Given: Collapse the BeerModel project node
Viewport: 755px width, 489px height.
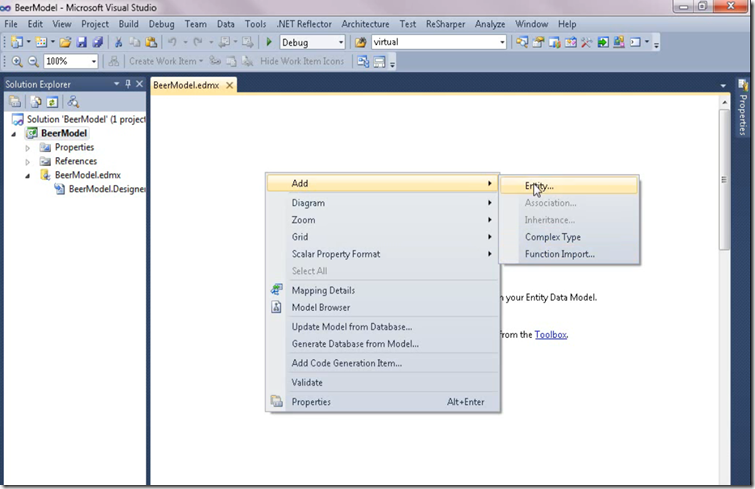Looking at the screenshot, I should (14, 134).
